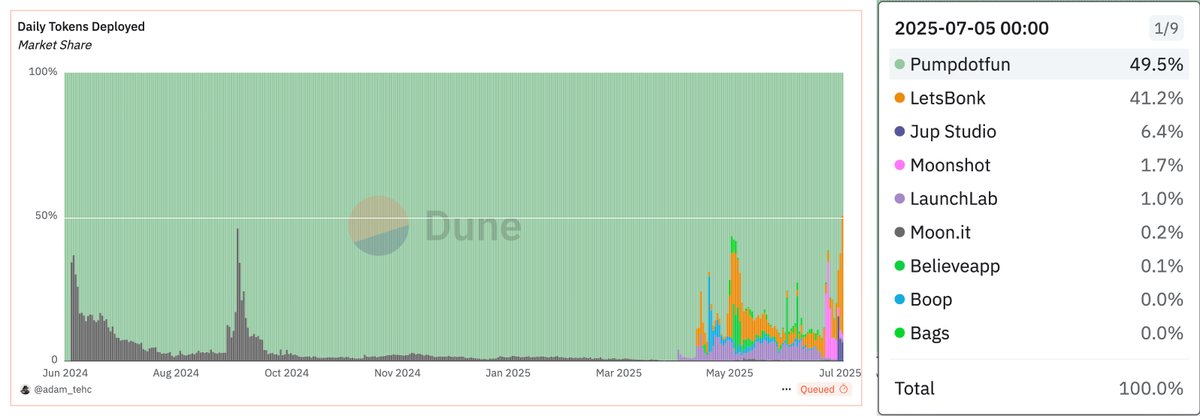
Task: Click the 1/9 page indicator badge
Action: point(1166,28)
